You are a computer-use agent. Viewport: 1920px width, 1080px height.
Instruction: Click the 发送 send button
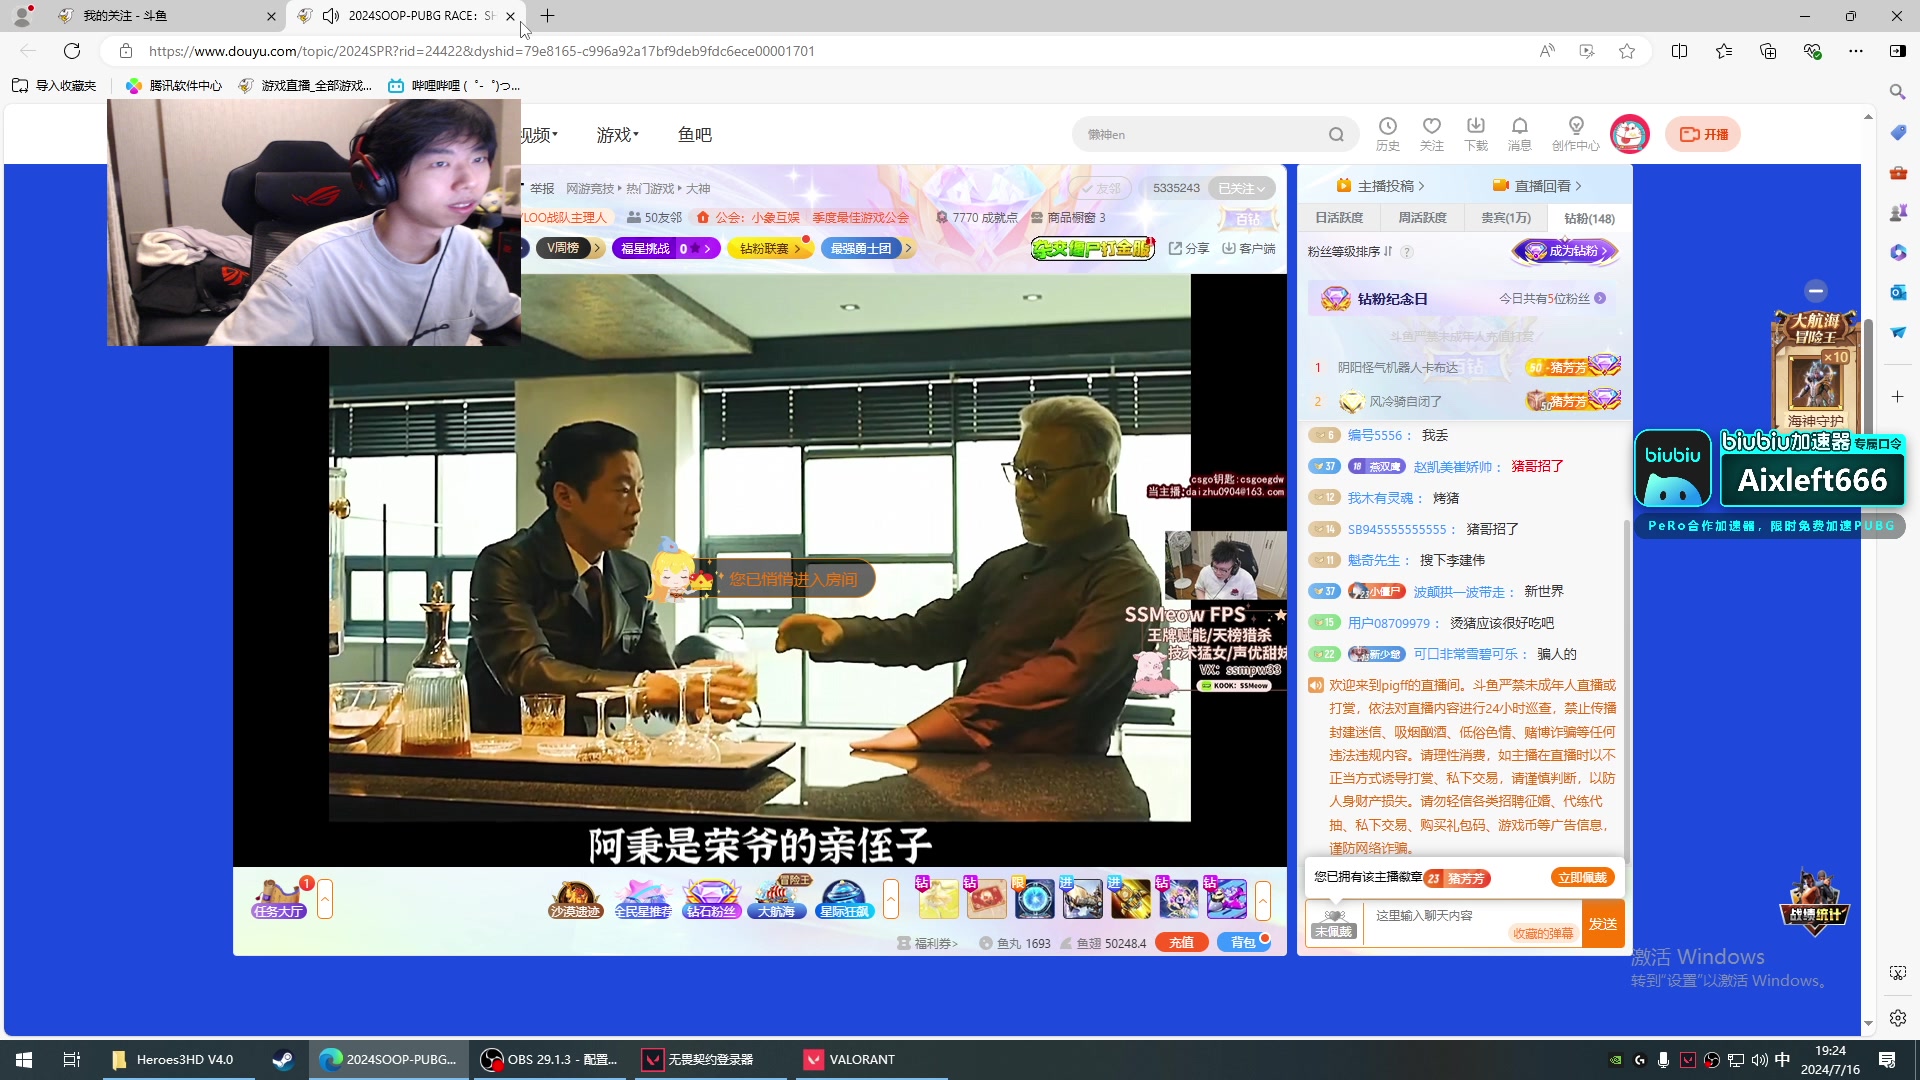point(1603,924)
